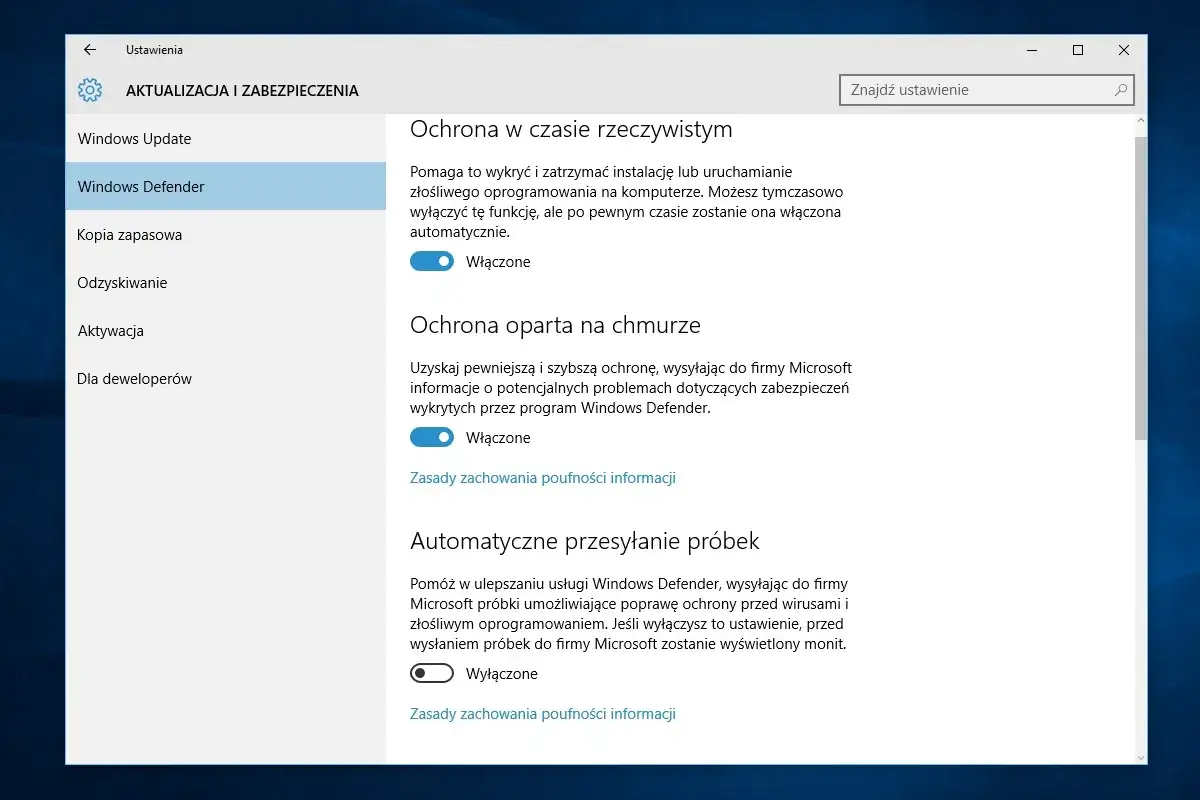Open Aktywacja section
Screen dimensions: 1200x800
(226, 331)
